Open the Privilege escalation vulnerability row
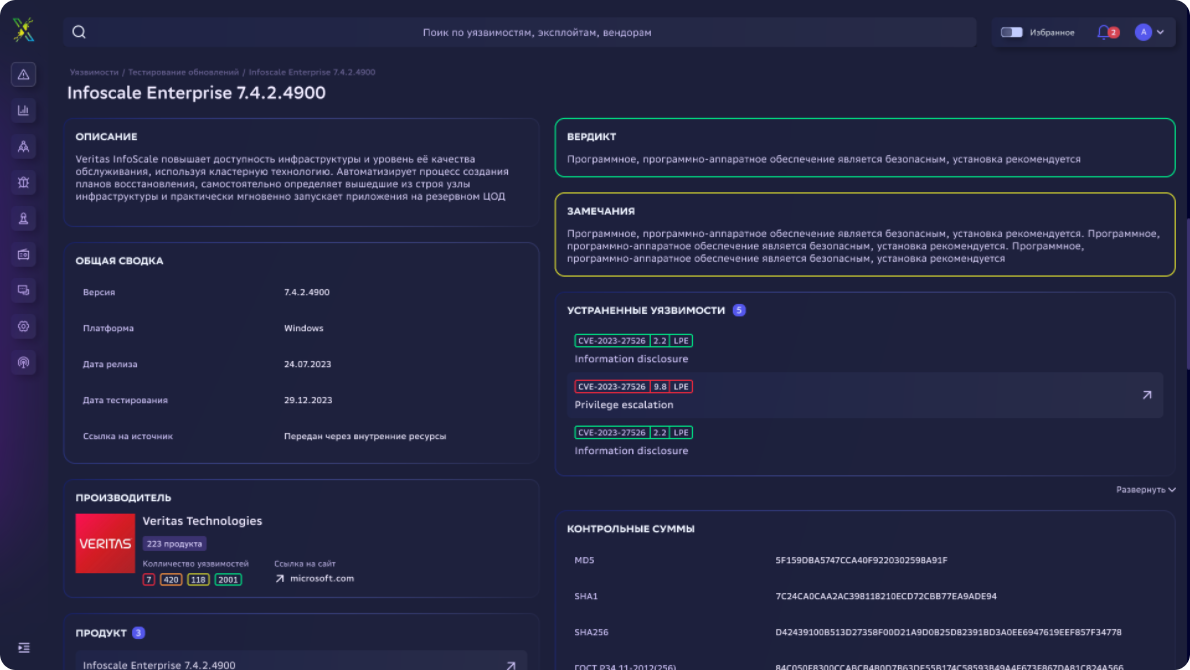Screen dimensions: 1190x670 tap(864, 395)
